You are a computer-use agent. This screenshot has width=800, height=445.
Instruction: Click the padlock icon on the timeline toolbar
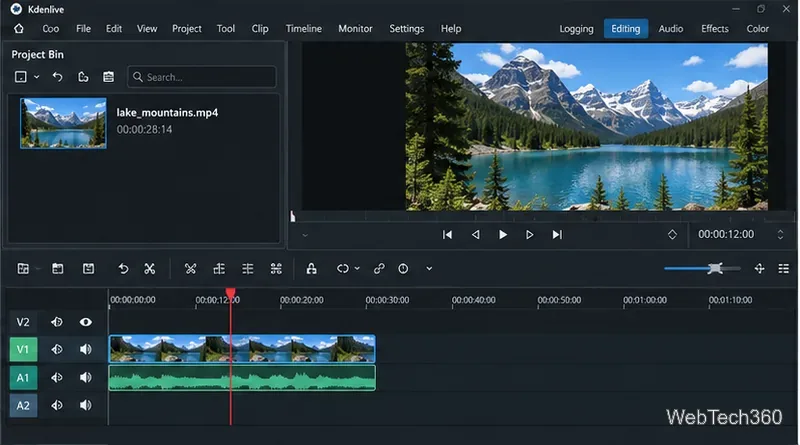(x=311, y=269)
